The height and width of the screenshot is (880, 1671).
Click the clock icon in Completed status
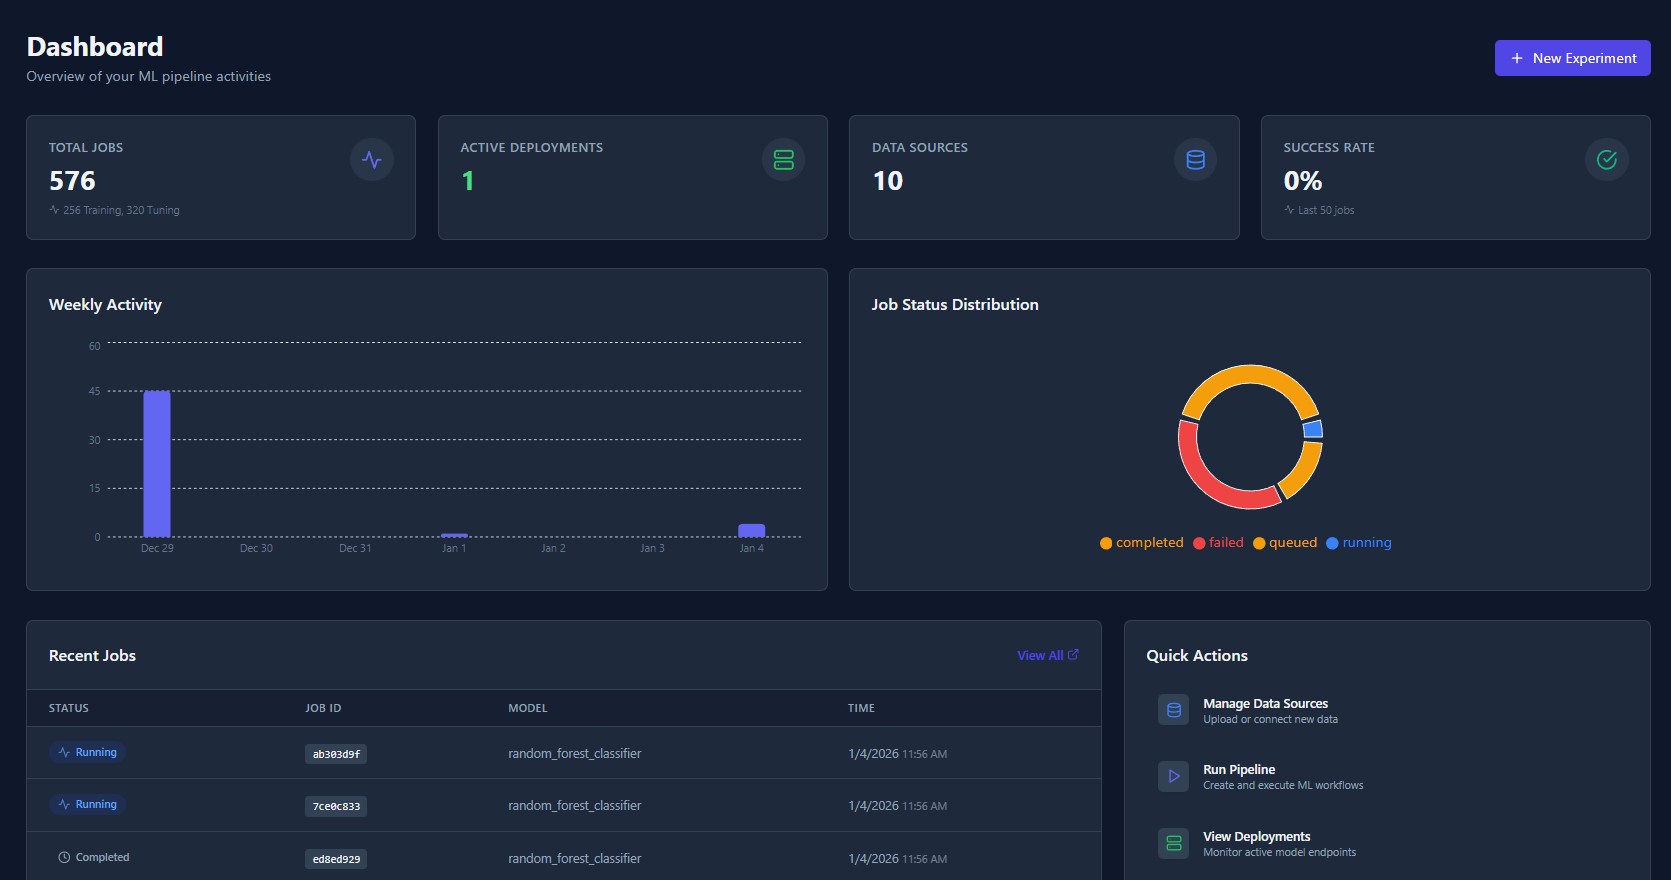(64, 857)
